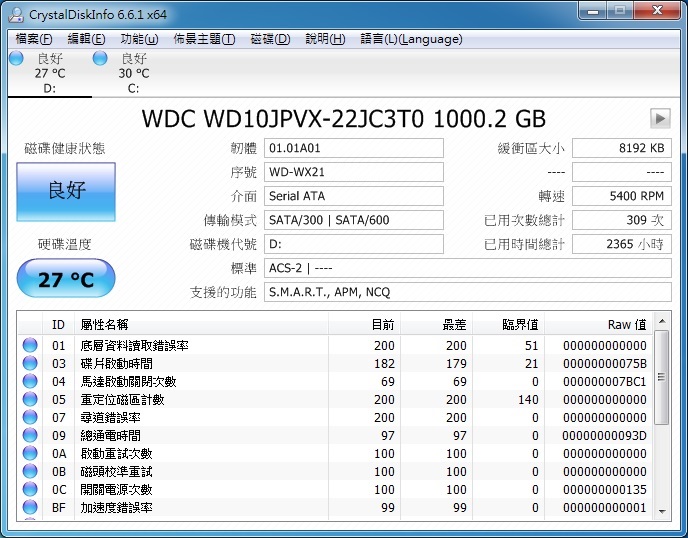Click the CrystalDiskInfo app icon in title bar

[16, 14]
